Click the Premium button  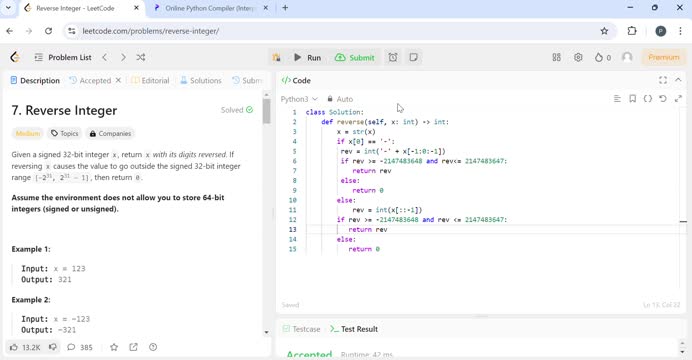click(x=664, y=57)
